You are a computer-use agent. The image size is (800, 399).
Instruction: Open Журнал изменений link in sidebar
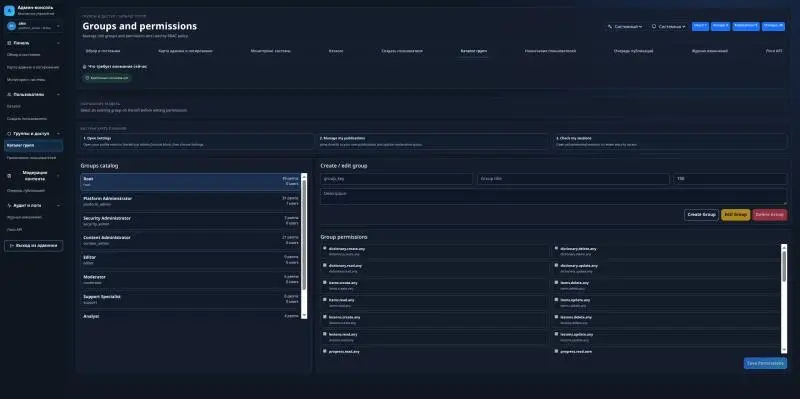tap(24, 217)
